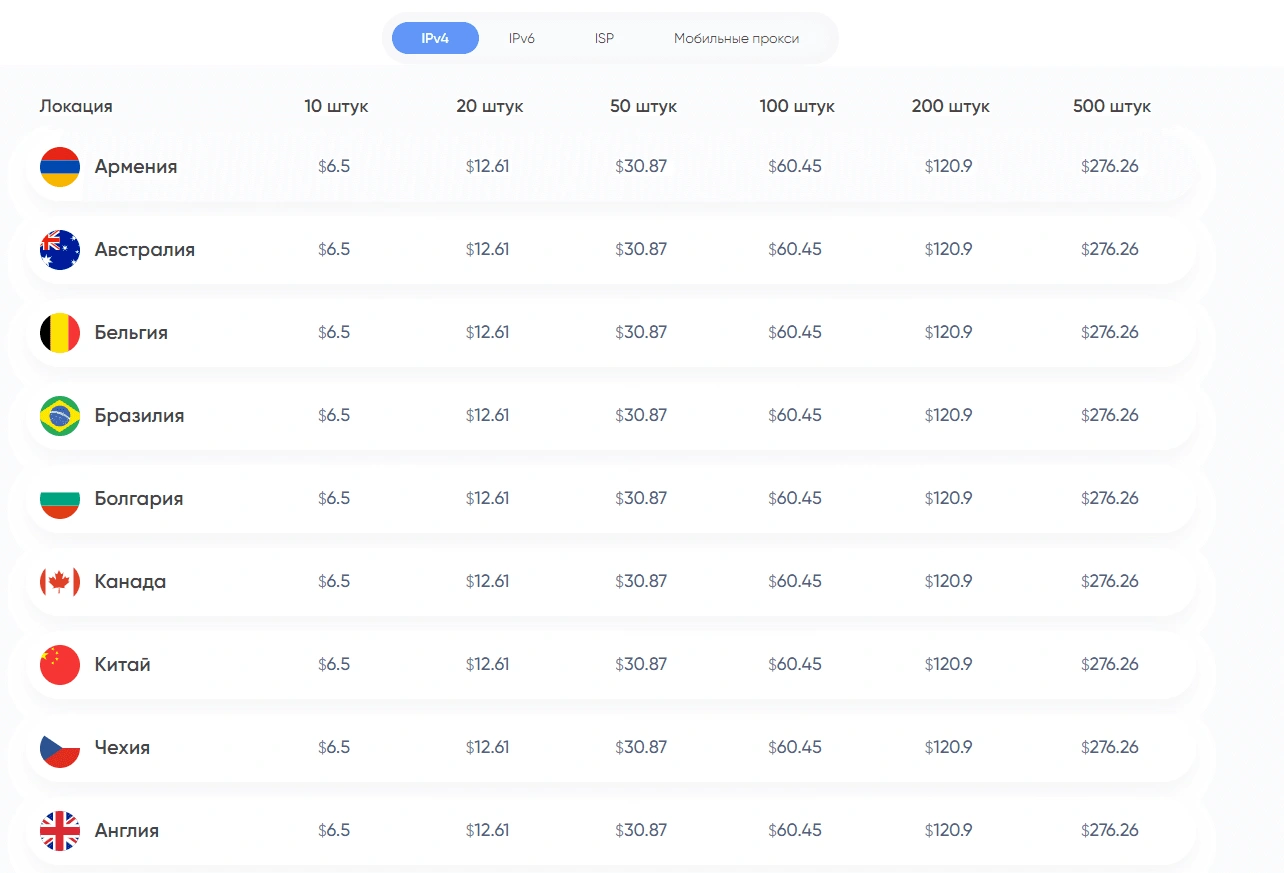This screenshot has width=1284, height=873.
Task: Click the Armenia flag icon
Action: click(x=60, y=167)
